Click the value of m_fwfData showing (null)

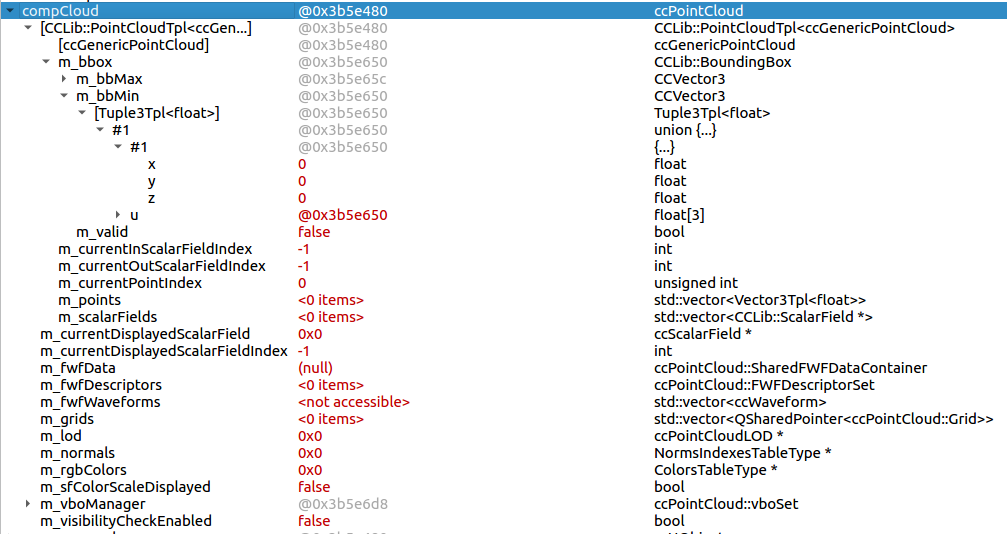(315, 368)
